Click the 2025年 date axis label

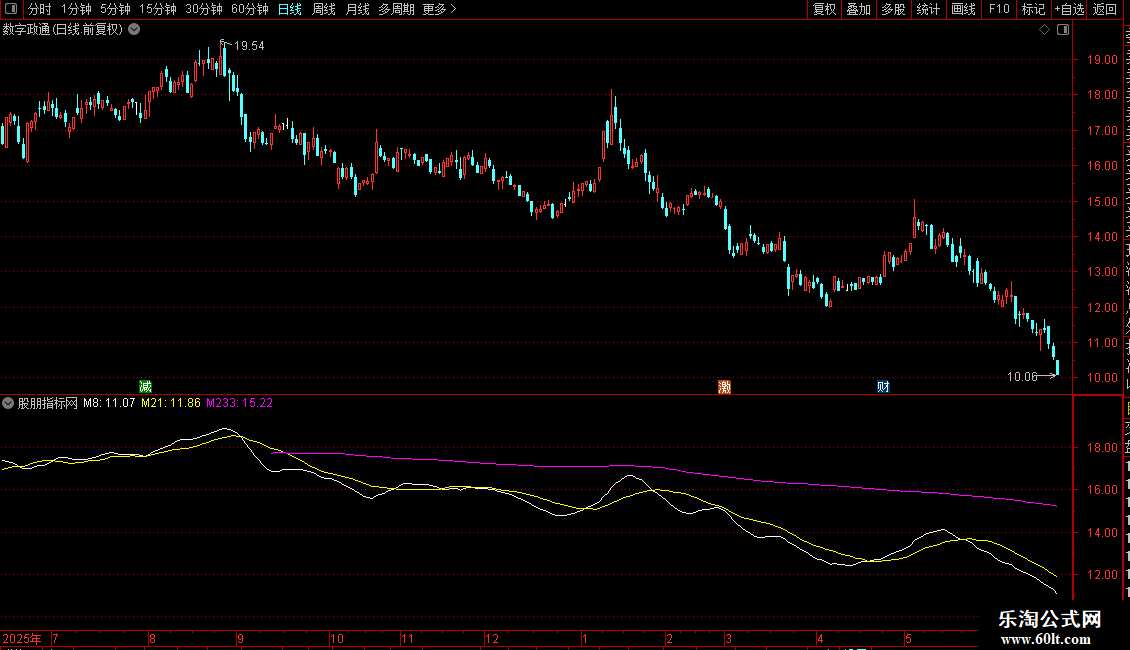click(x=22, y=639)
